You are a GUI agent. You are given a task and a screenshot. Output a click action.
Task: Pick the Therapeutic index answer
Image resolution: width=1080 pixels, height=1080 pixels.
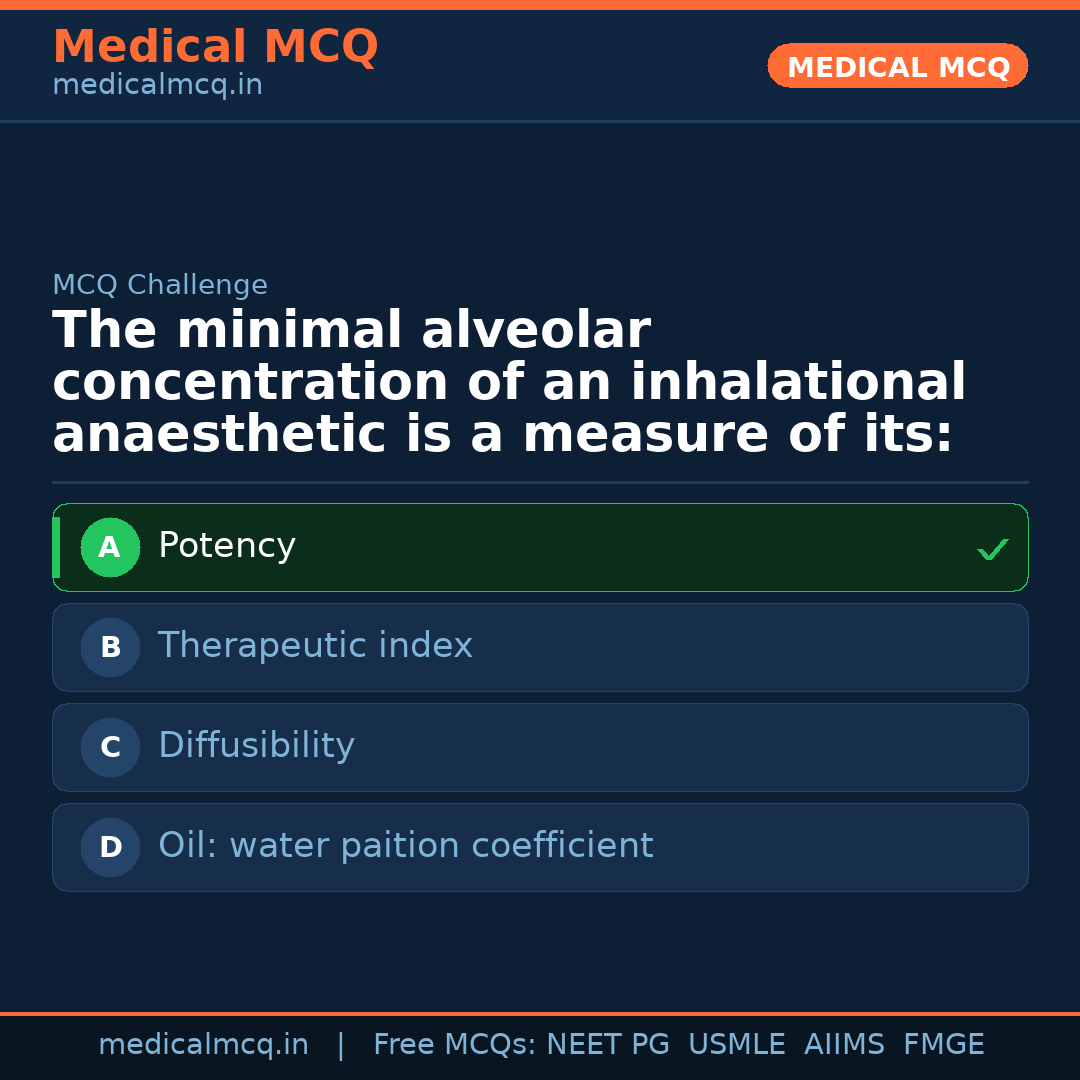click(x=315, y=646)
